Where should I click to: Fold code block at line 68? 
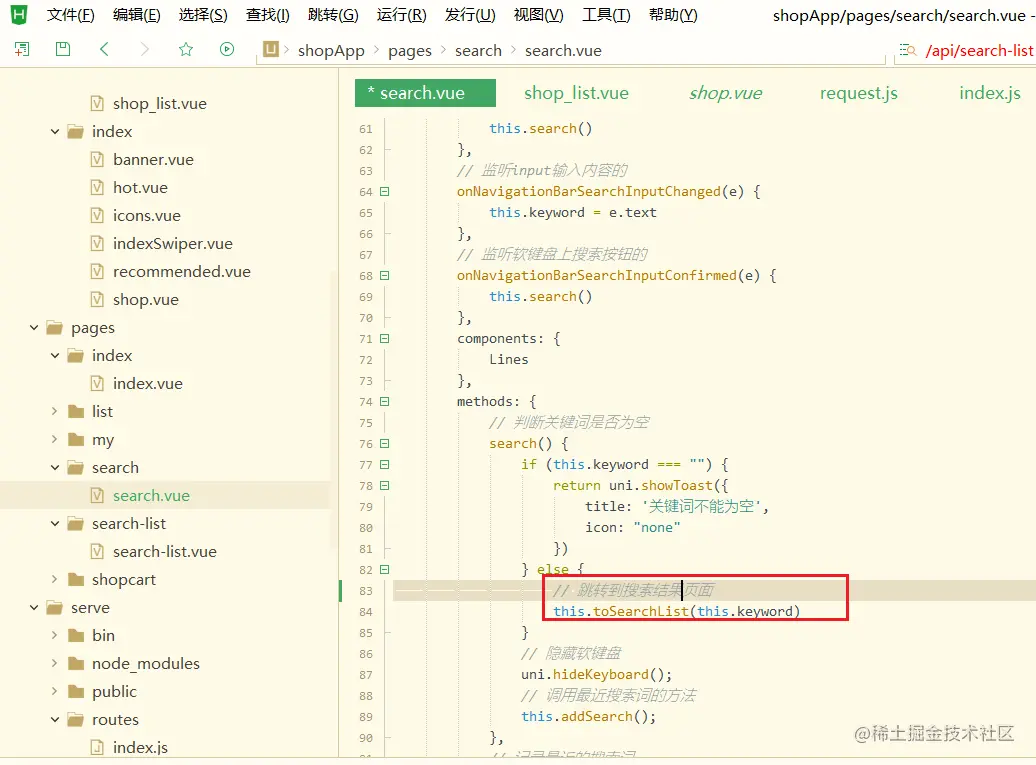tap(385, 275)
